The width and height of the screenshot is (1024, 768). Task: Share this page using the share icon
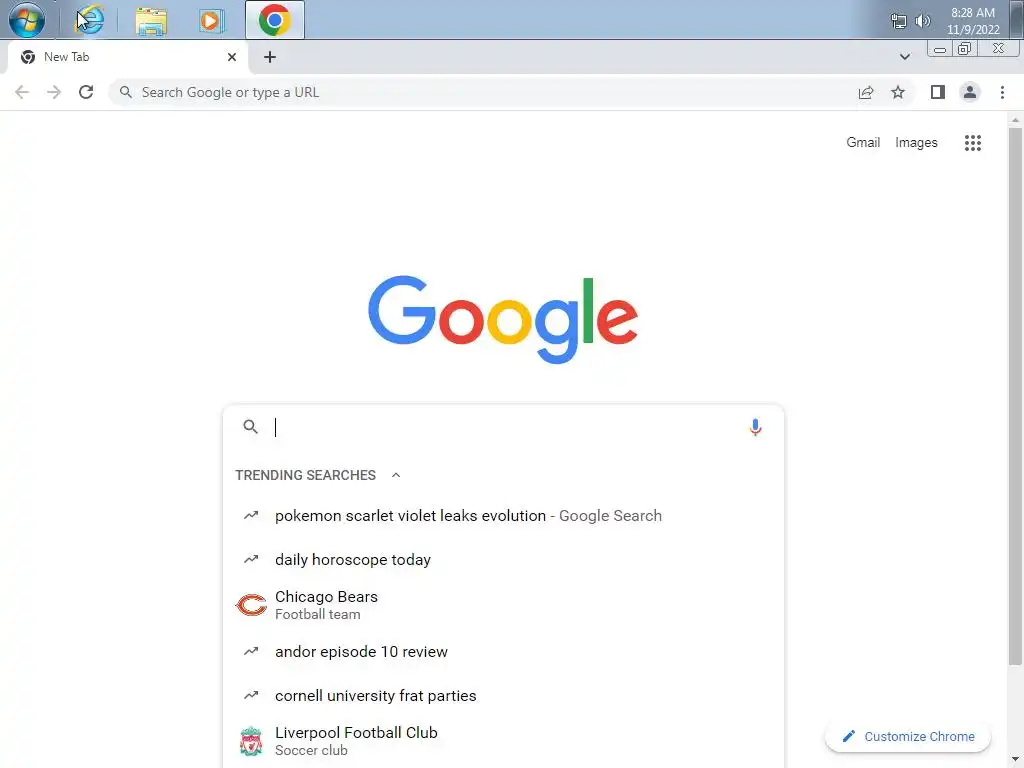coord(866,92)
